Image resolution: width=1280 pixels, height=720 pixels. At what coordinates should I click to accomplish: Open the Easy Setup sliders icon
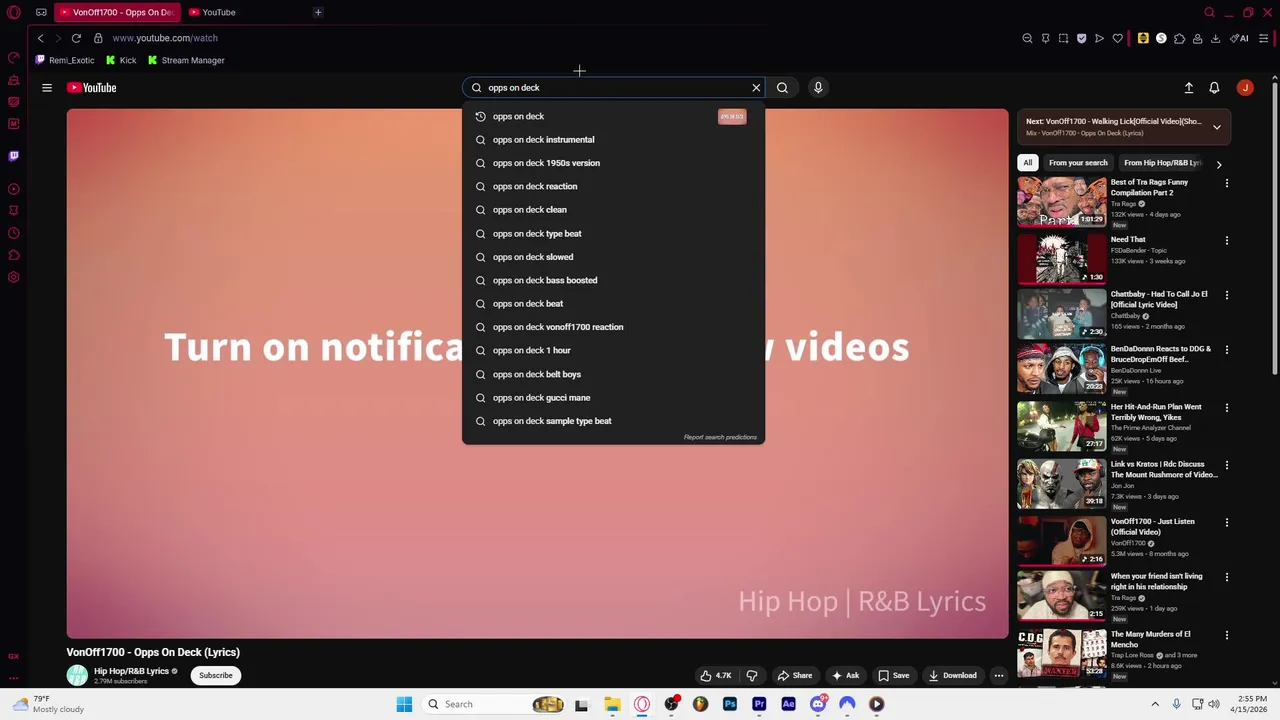1263,38
